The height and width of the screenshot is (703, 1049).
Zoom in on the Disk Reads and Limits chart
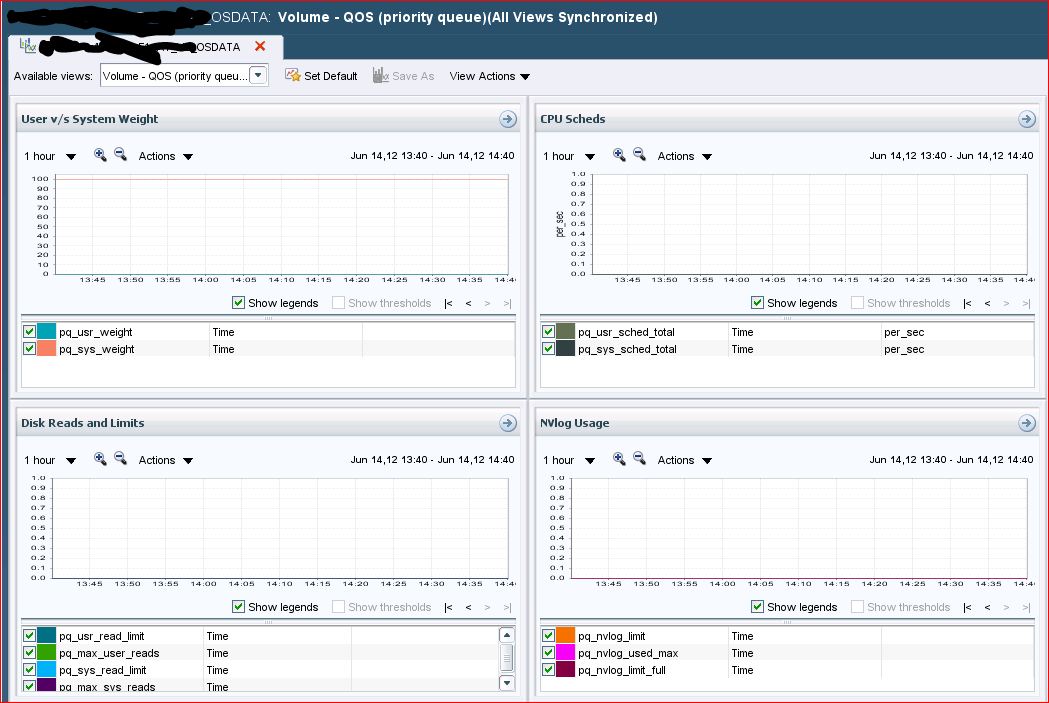[100, 459]
